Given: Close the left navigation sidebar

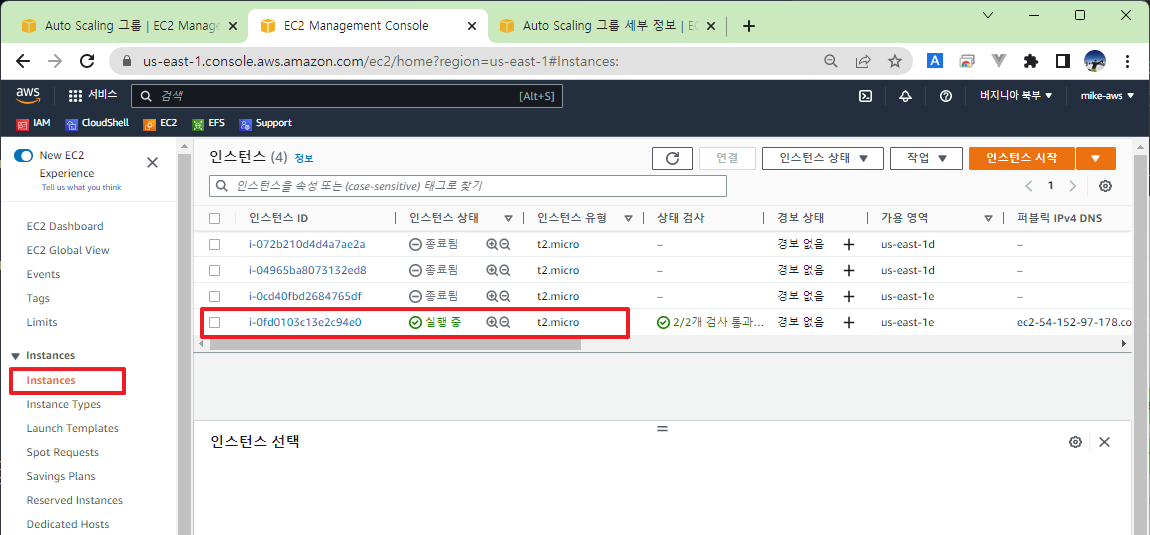Looking at the screenshot, I should point(153,162).
